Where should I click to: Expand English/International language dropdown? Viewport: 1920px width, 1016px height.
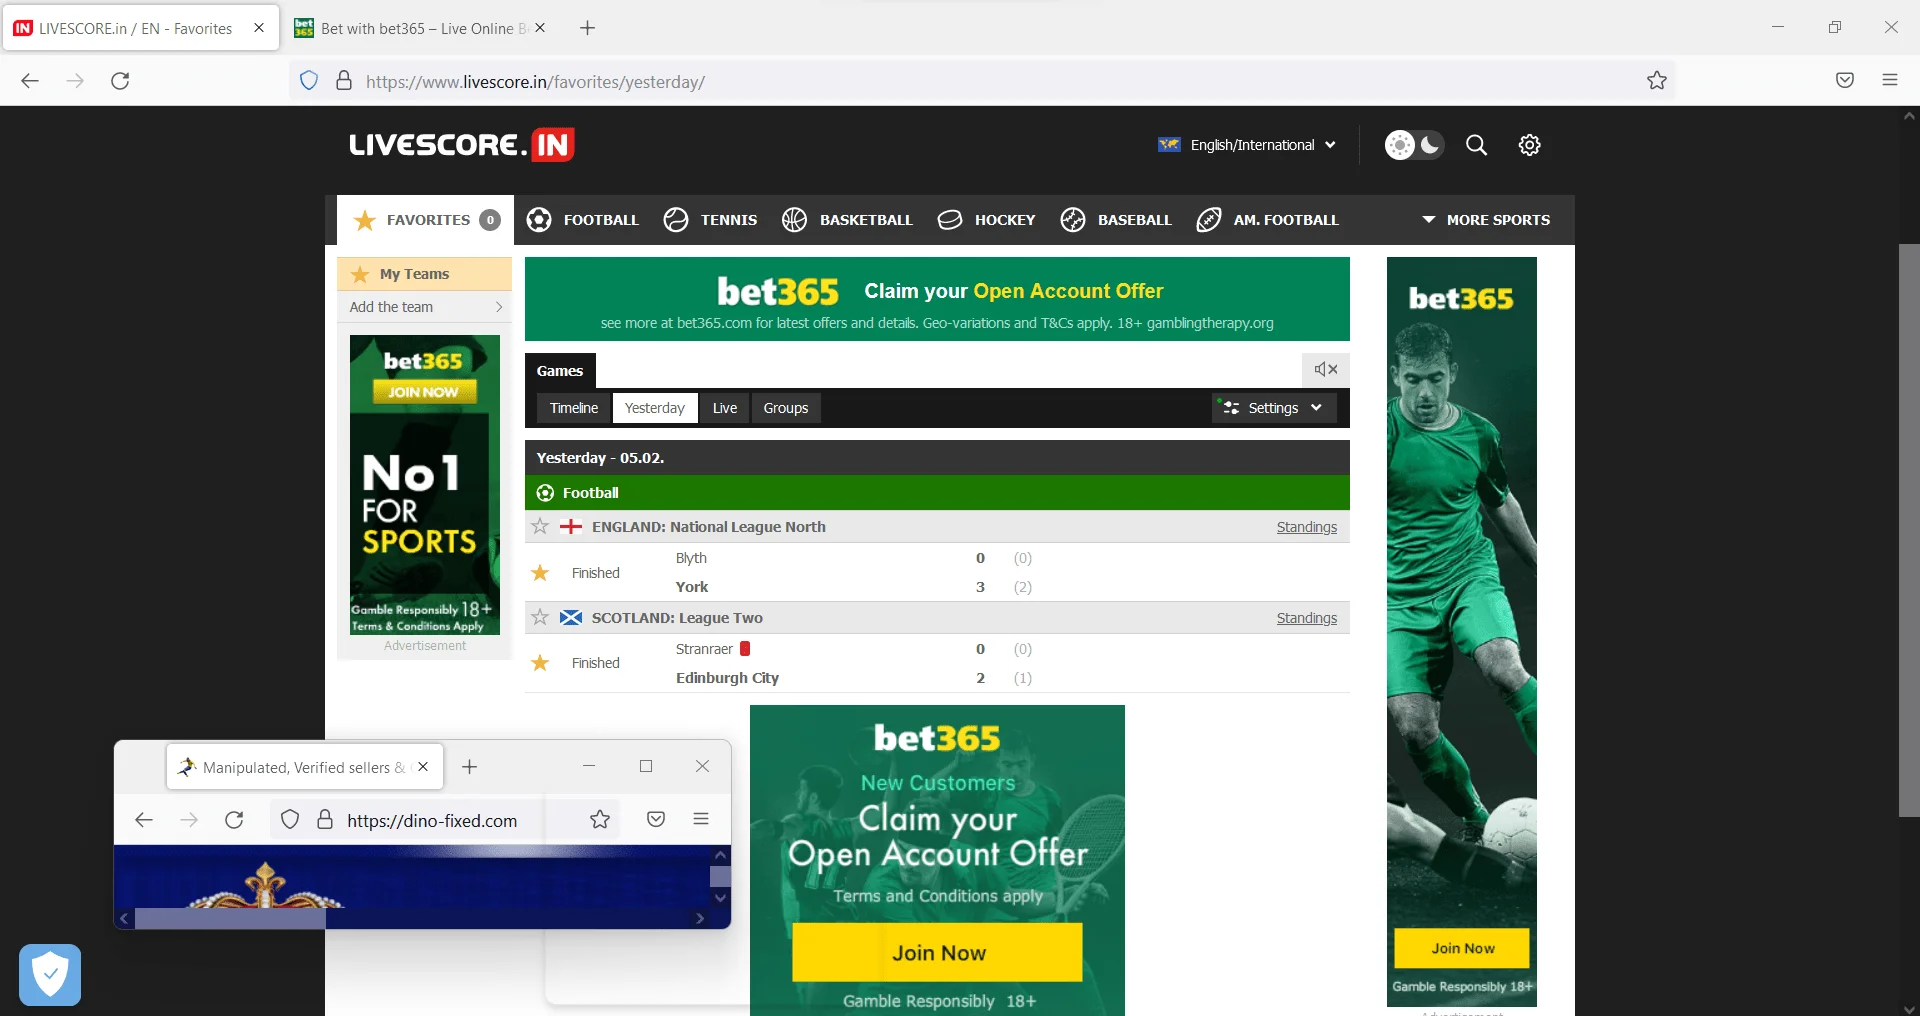pos(1246,145)
